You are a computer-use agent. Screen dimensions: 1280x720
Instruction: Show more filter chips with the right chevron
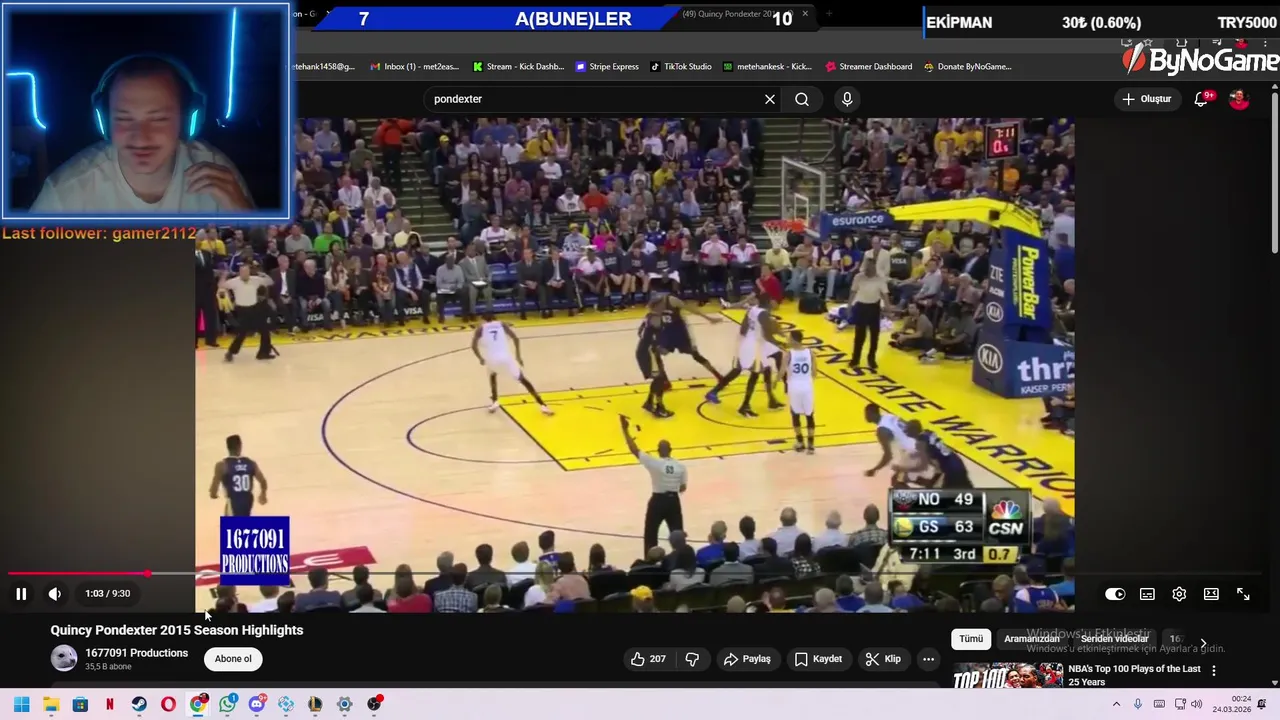point(1203,643)
